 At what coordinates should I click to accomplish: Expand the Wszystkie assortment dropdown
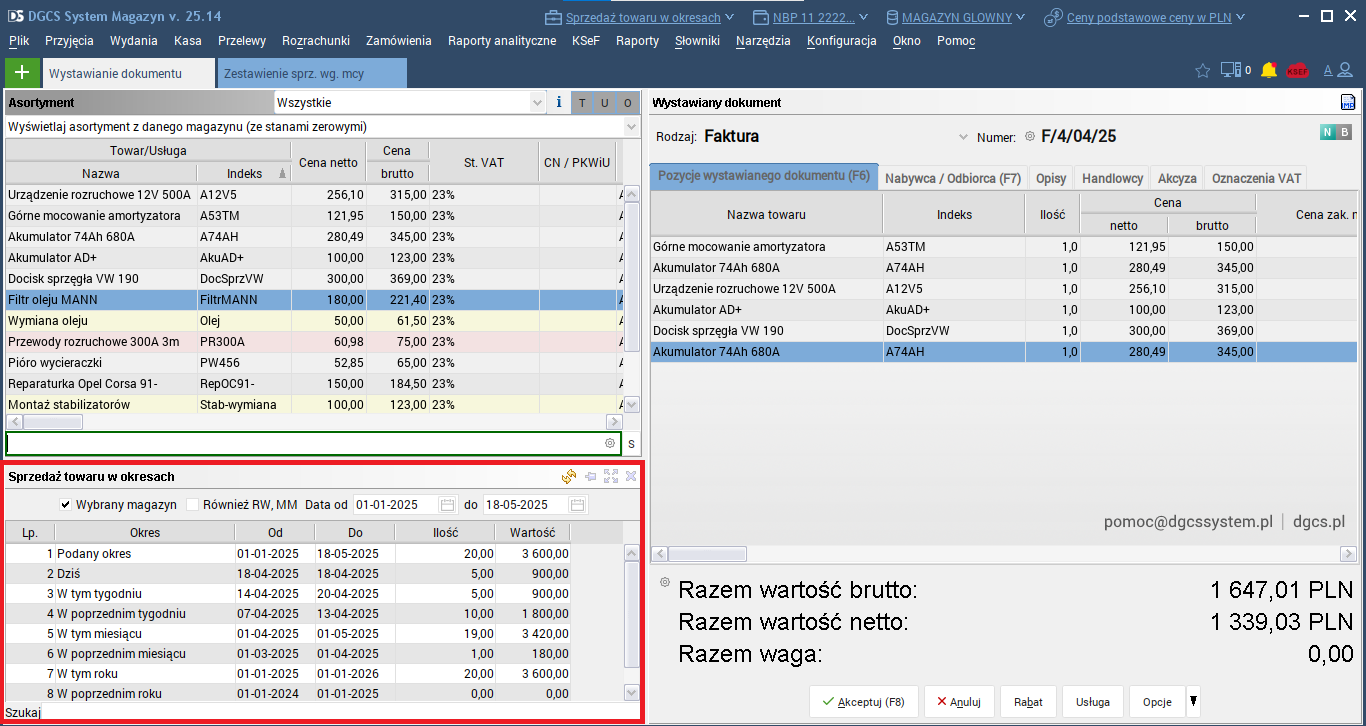click(537, 102)
